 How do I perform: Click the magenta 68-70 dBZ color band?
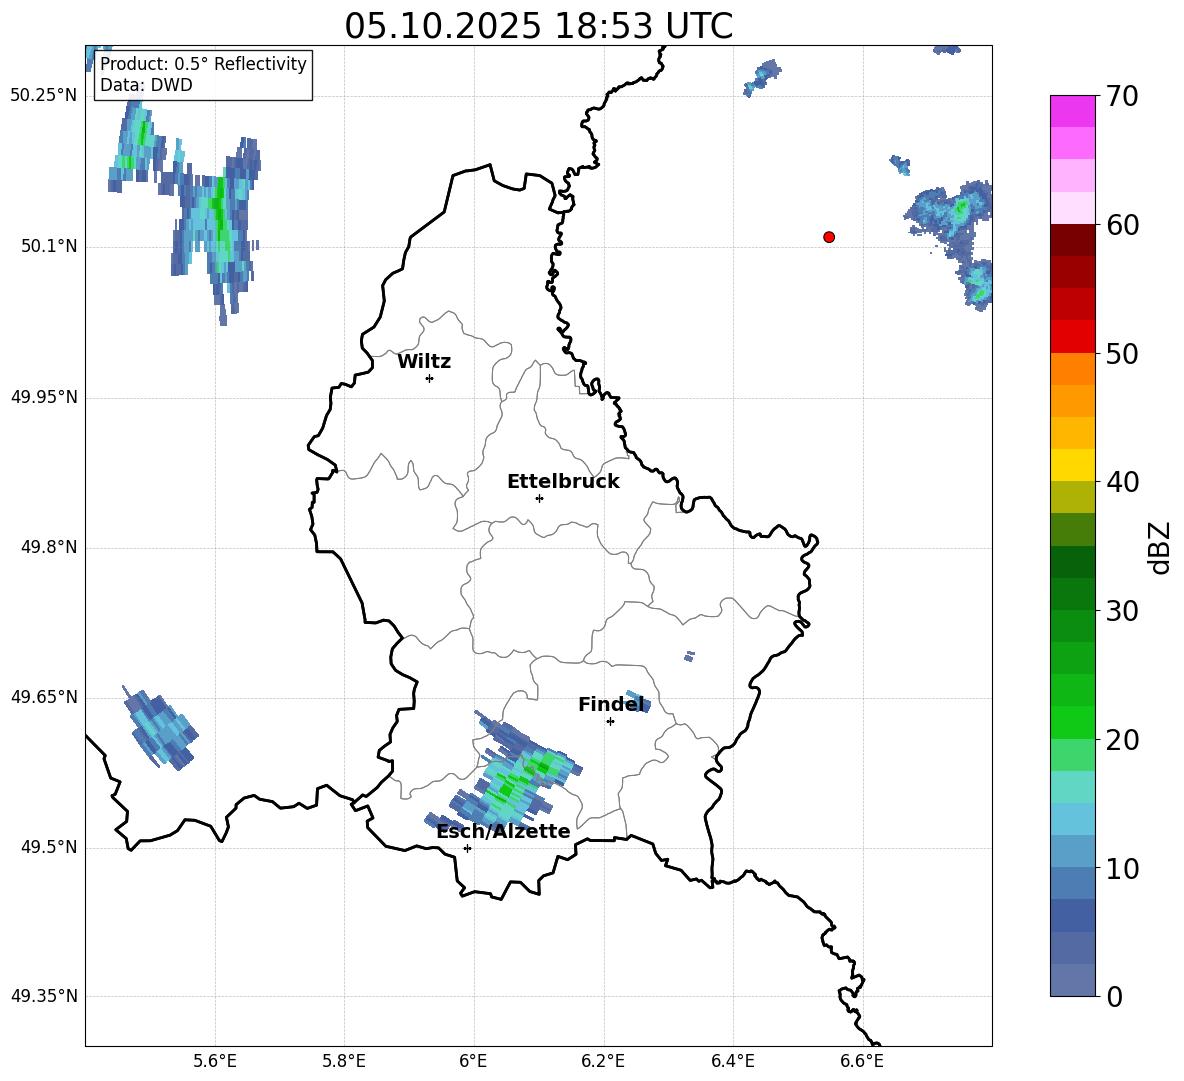coord(1072,111)
